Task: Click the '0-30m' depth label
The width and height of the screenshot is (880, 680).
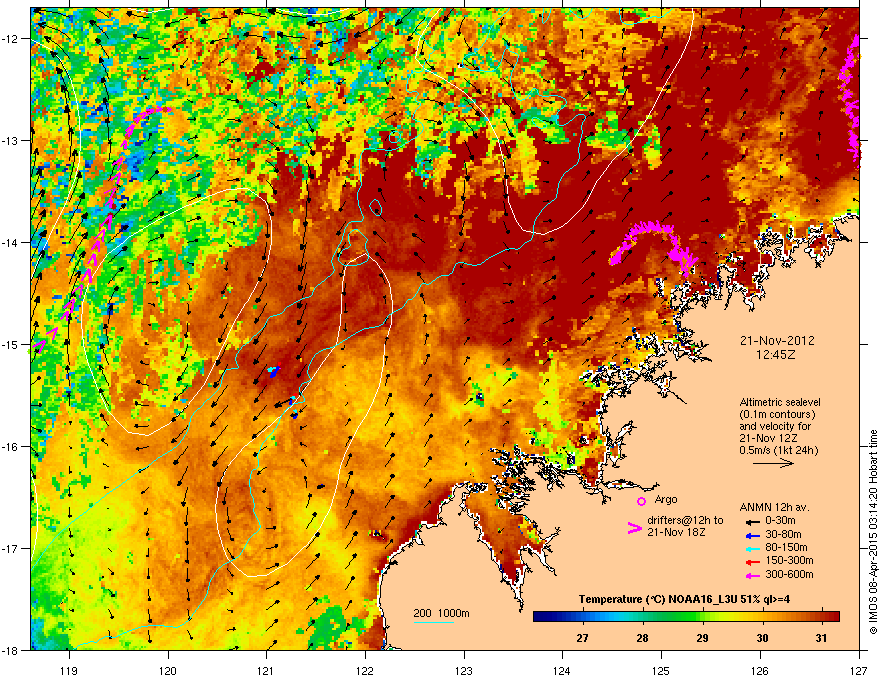Action: (780, 521)
